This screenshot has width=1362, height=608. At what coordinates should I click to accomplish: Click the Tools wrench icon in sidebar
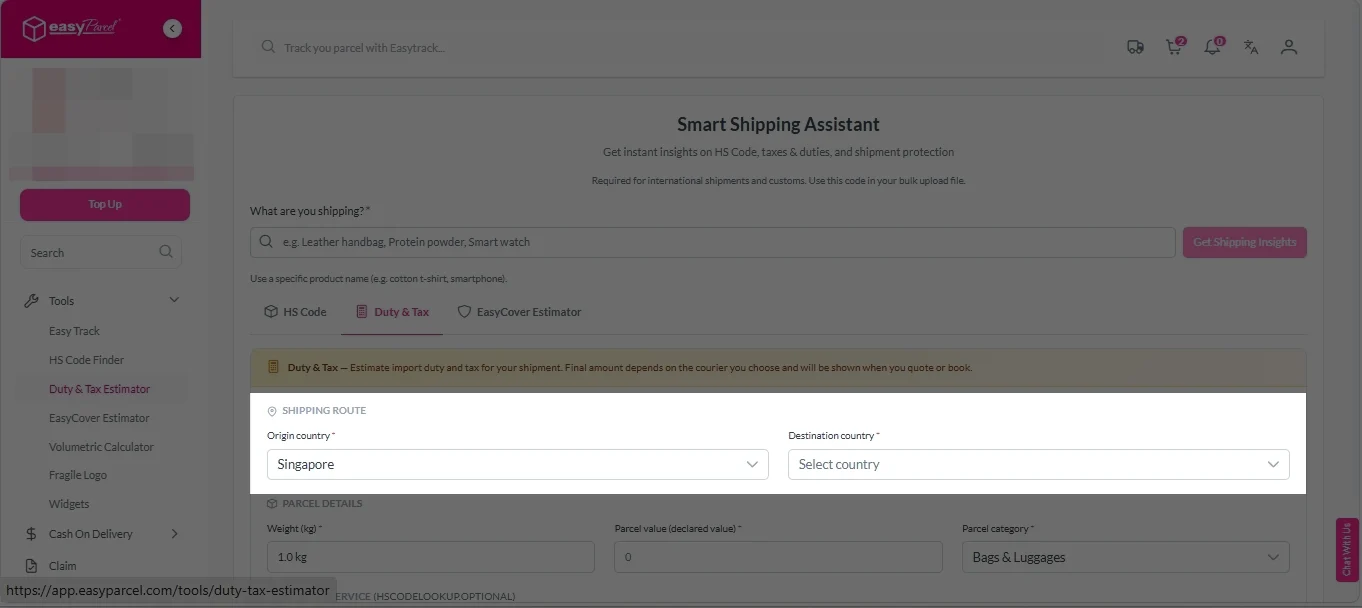(x=33, y=300)
